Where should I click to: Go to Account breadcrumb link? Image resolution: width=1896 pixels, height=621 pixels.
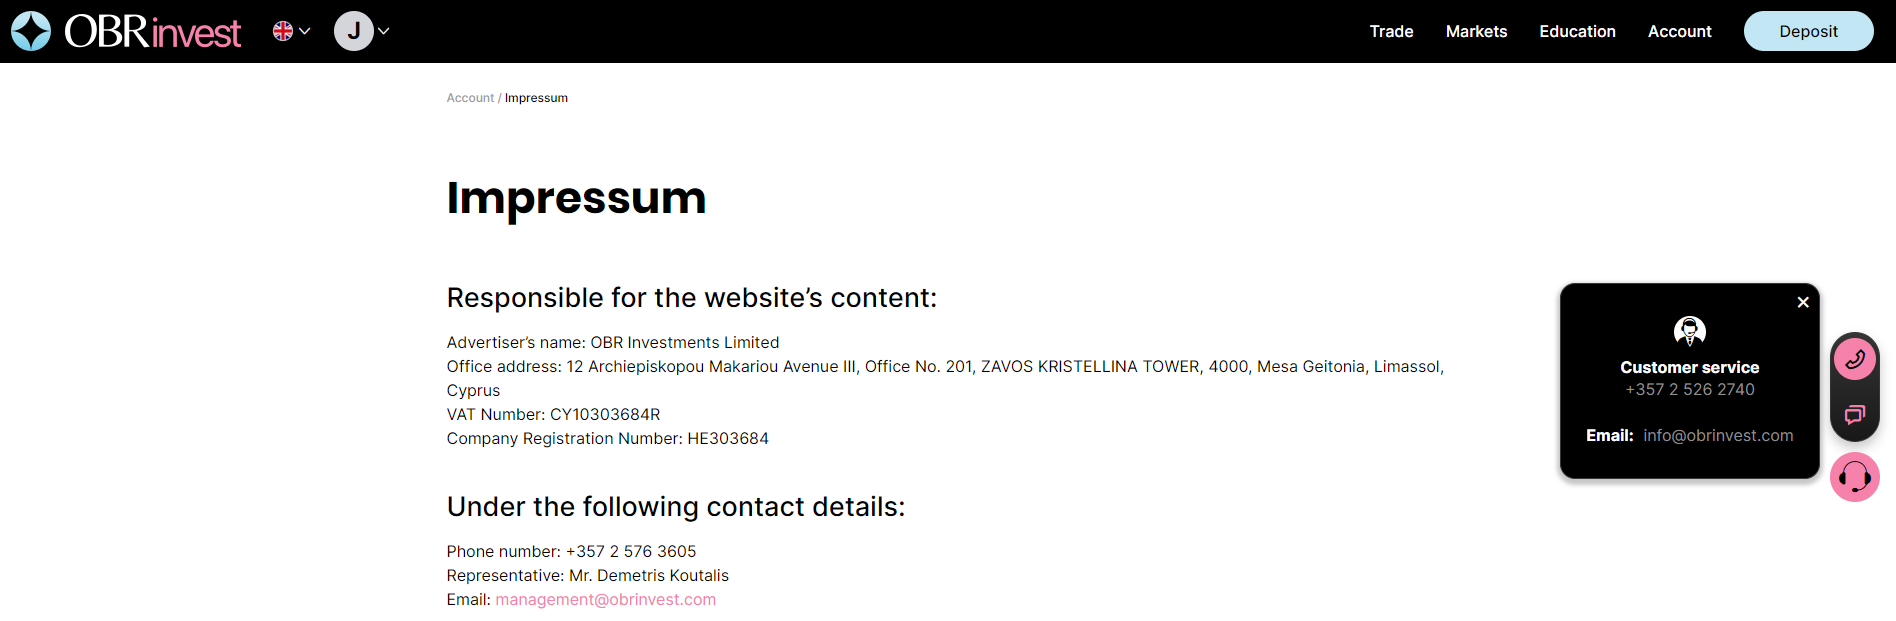(x=470, y=98)
